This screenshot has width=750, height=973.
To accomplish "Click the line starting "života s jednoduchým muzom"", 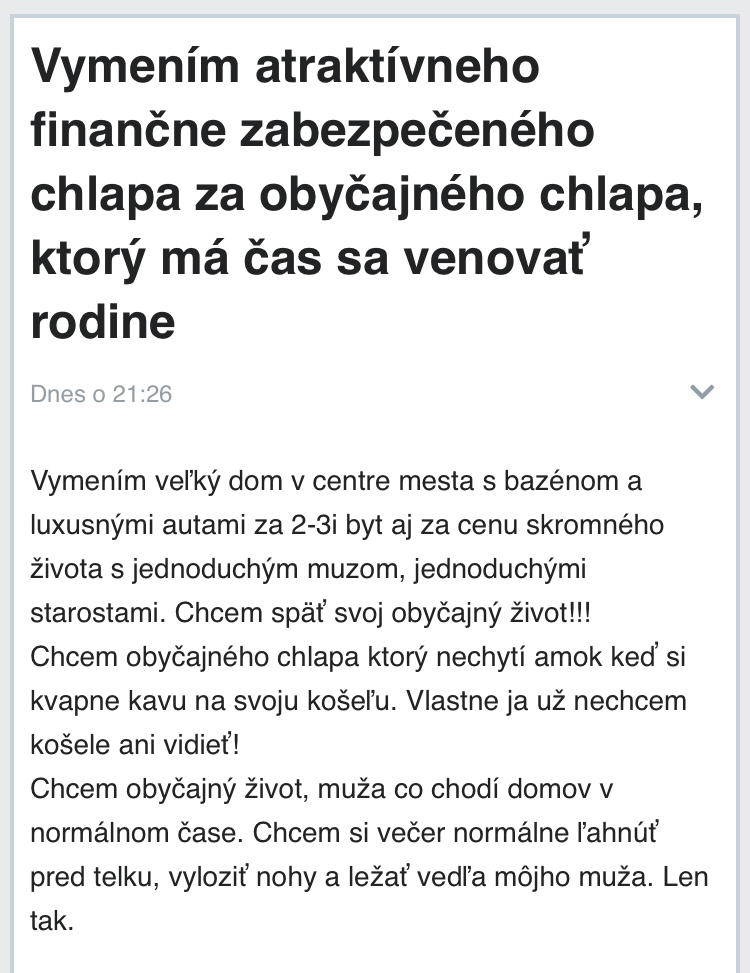I will click(x=308, y=569).
